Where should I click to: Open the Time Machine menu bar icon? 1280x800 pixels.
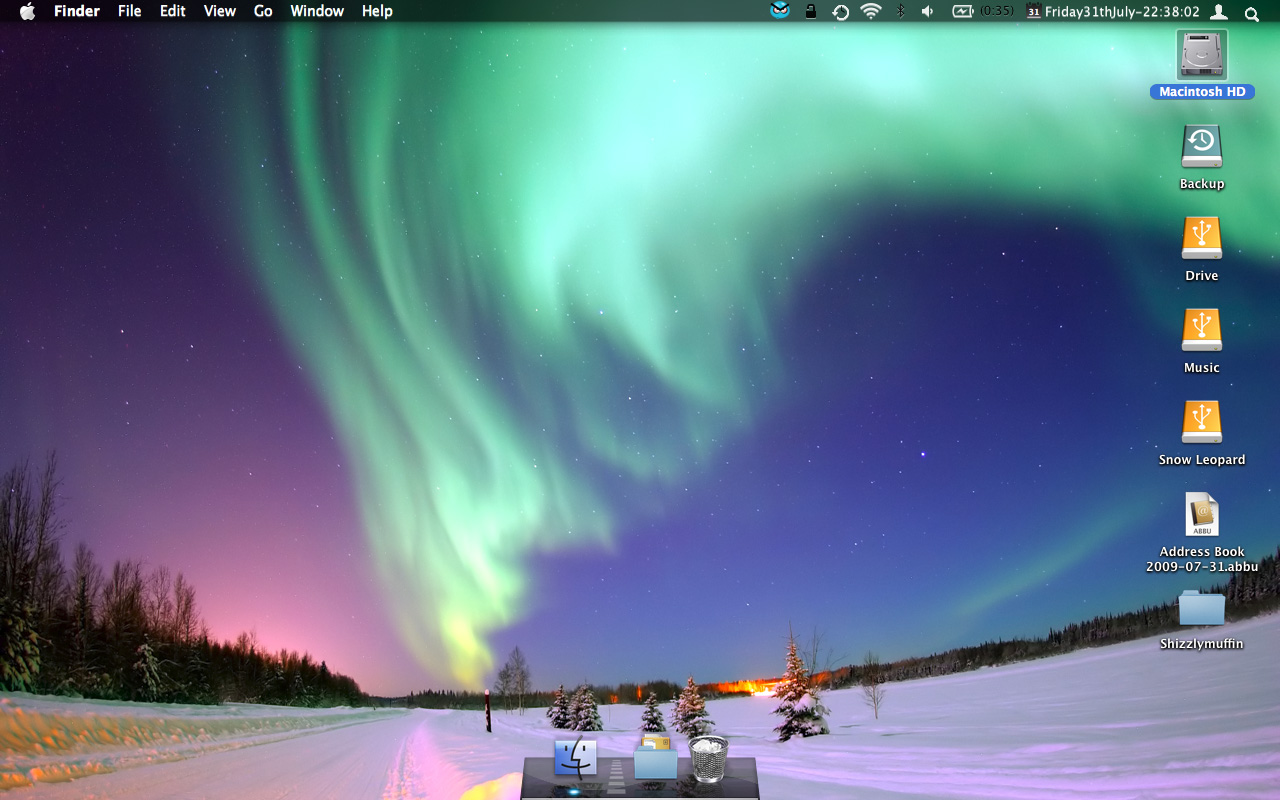pos(841,12)
